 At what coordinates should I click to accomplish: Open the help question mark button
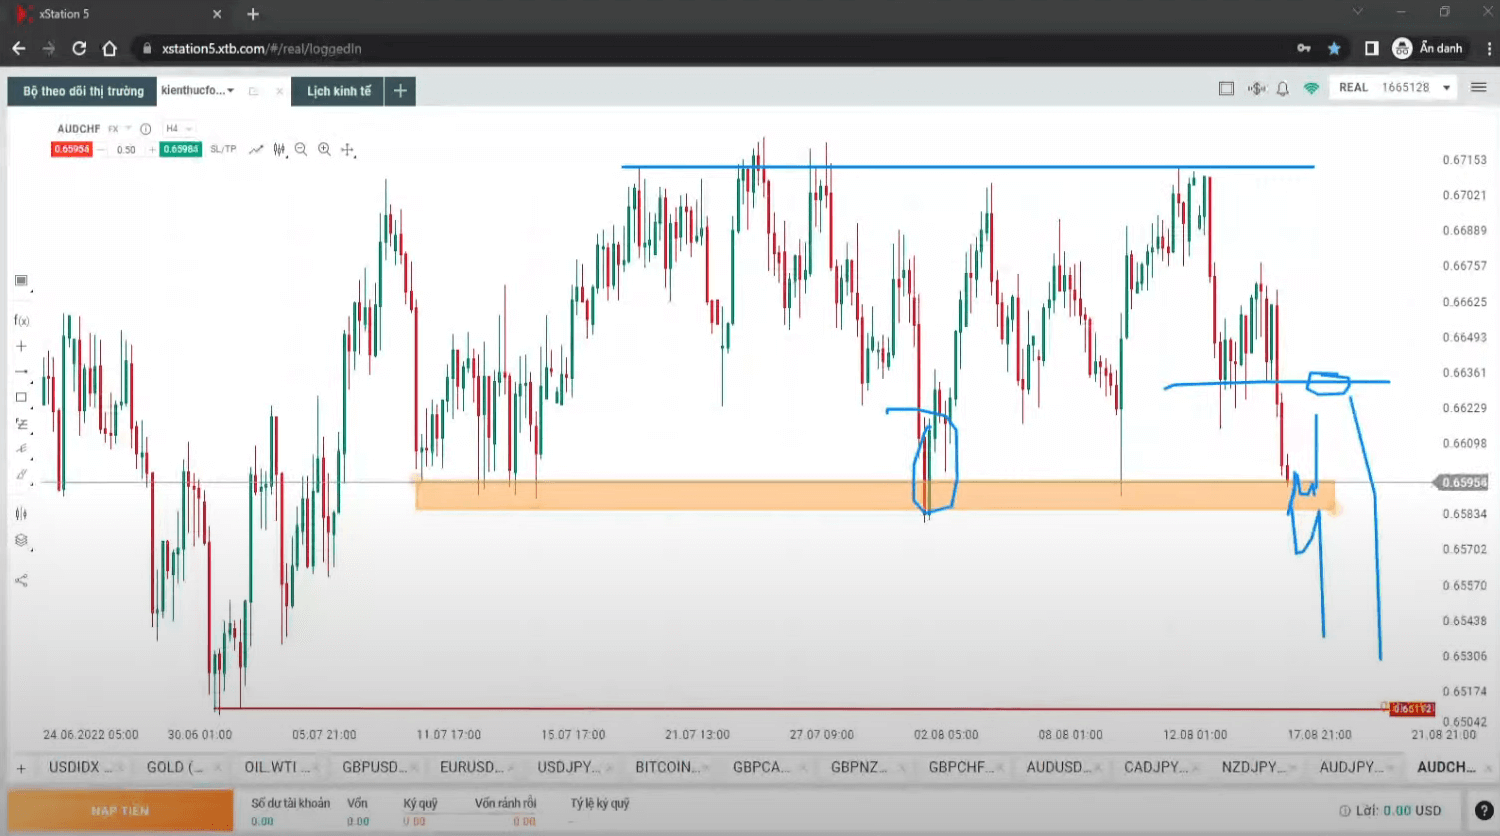point(1484,810)
